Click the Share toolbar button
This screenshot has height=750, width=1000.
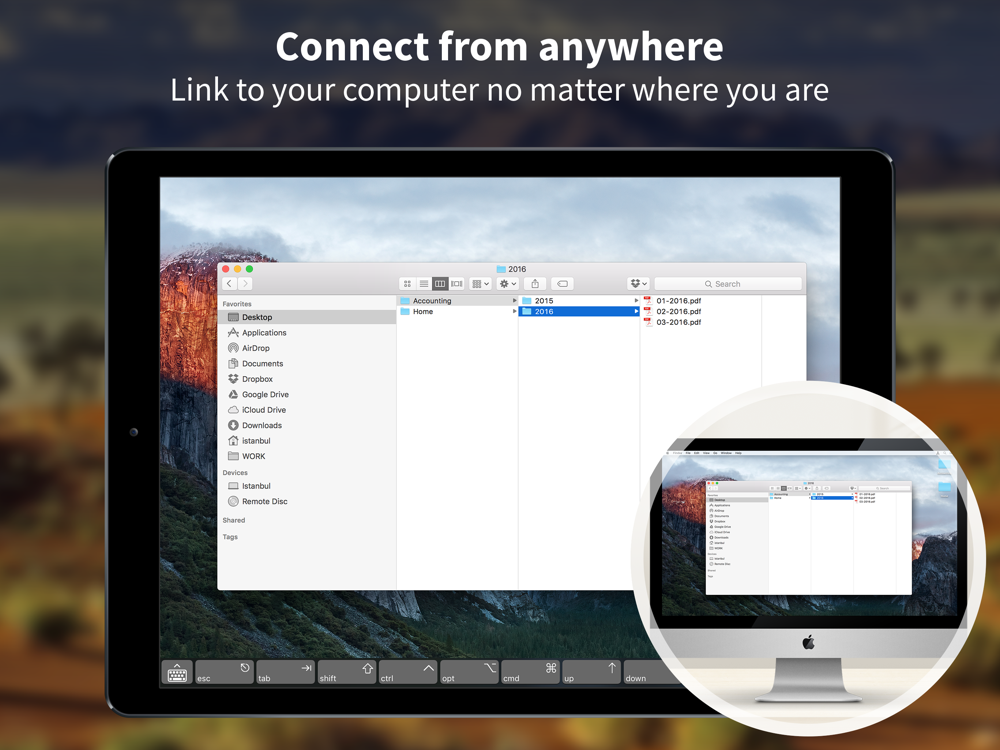535,284
